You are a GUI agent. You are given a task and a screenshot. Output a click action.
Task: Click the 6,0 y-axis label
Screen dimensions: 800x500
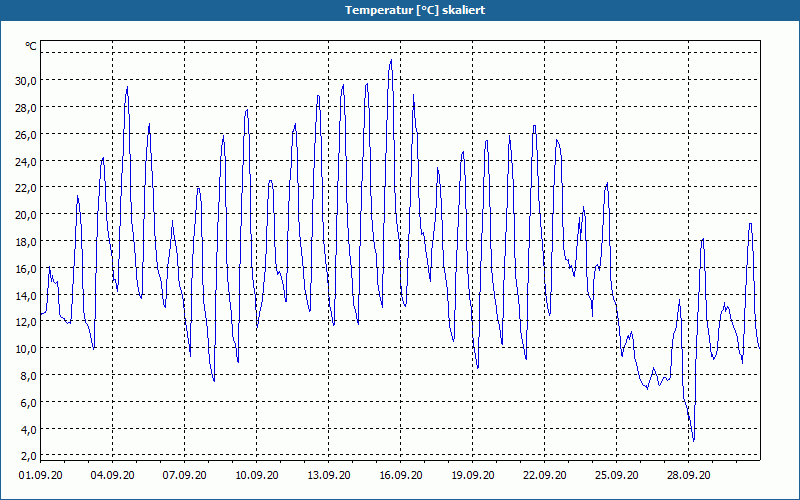pyautogui.click(x=29, y=402)
